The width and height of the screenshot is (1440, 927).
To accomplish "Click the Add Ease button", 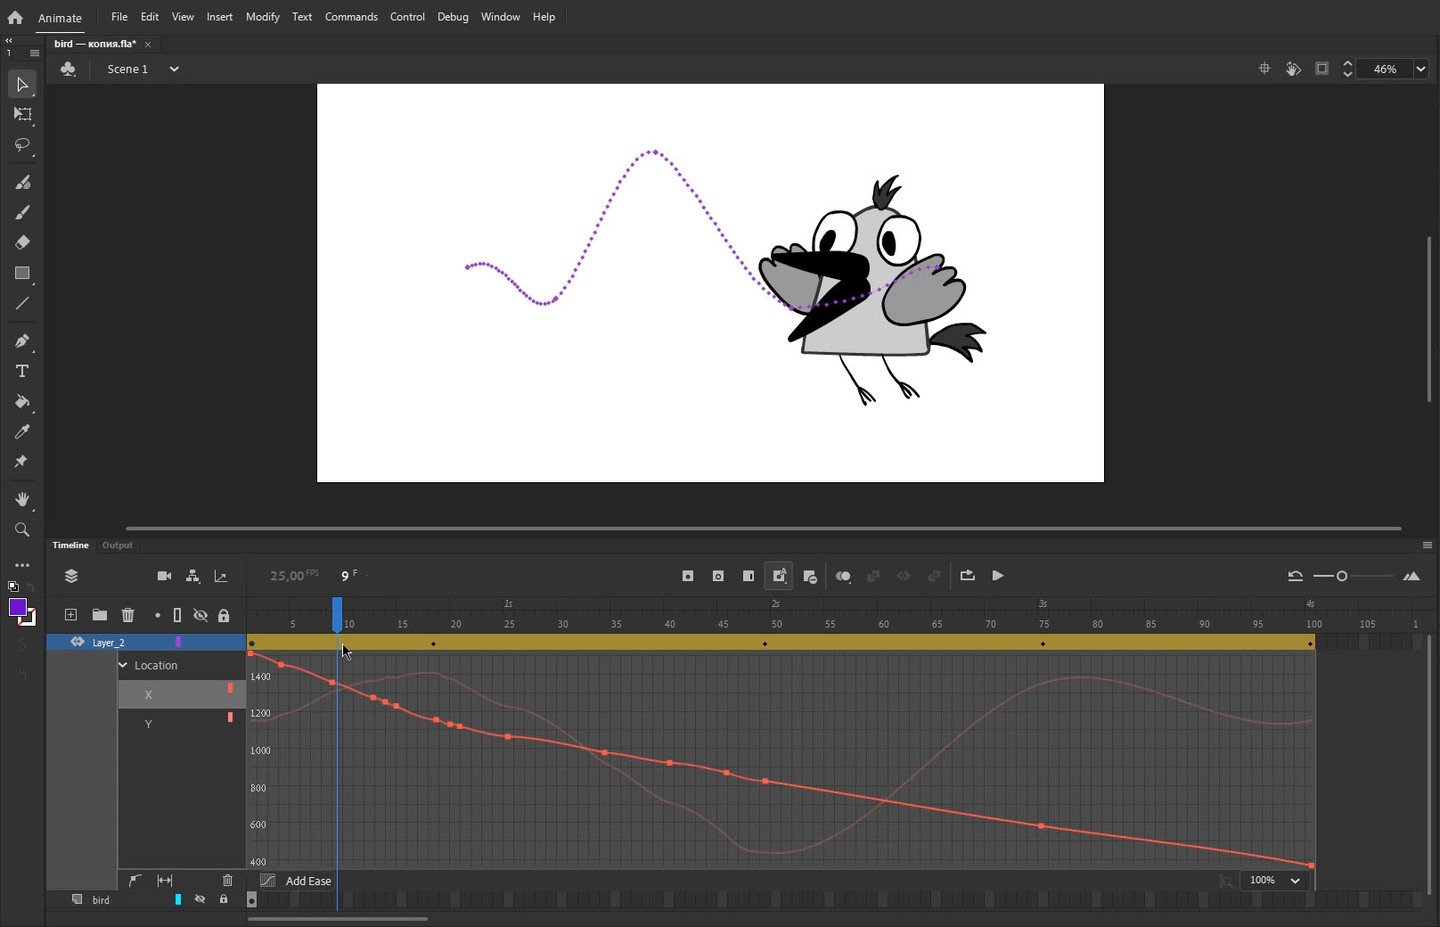I will click(307, 881).
